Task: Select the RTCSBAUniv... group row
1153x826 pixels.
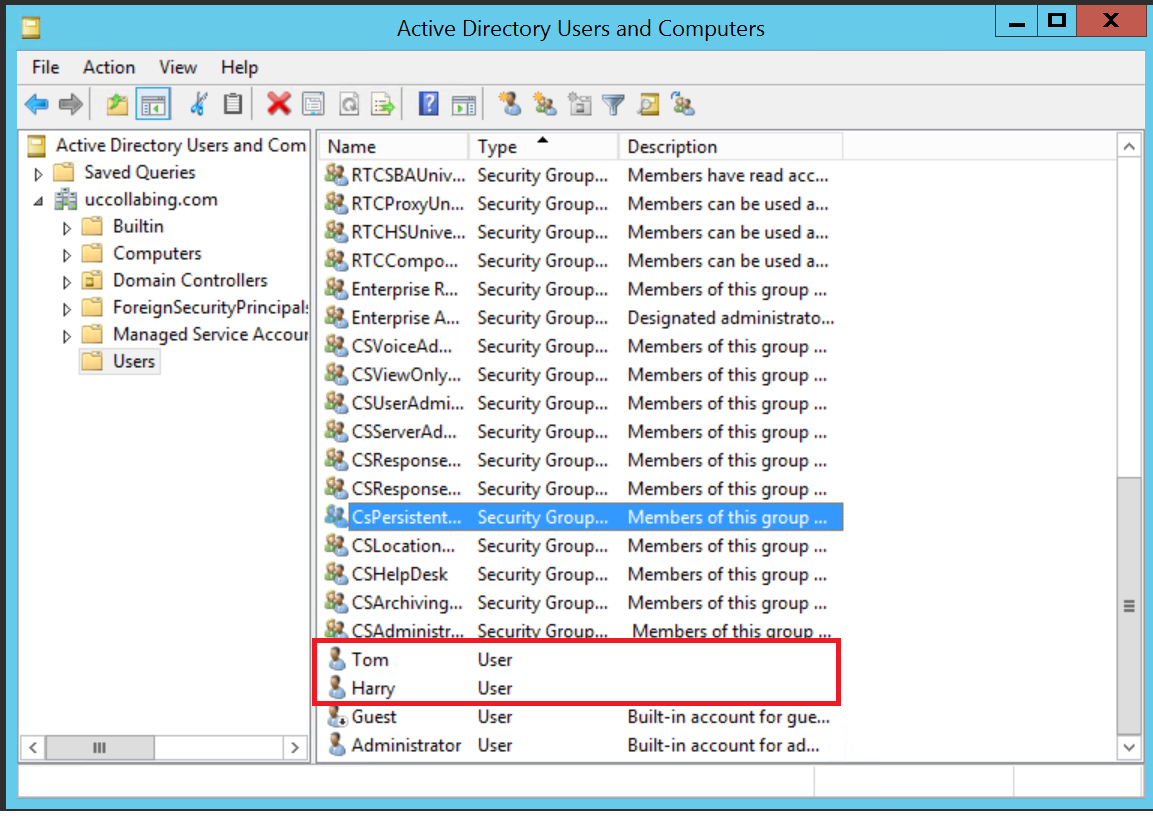Action: [583, 175]
